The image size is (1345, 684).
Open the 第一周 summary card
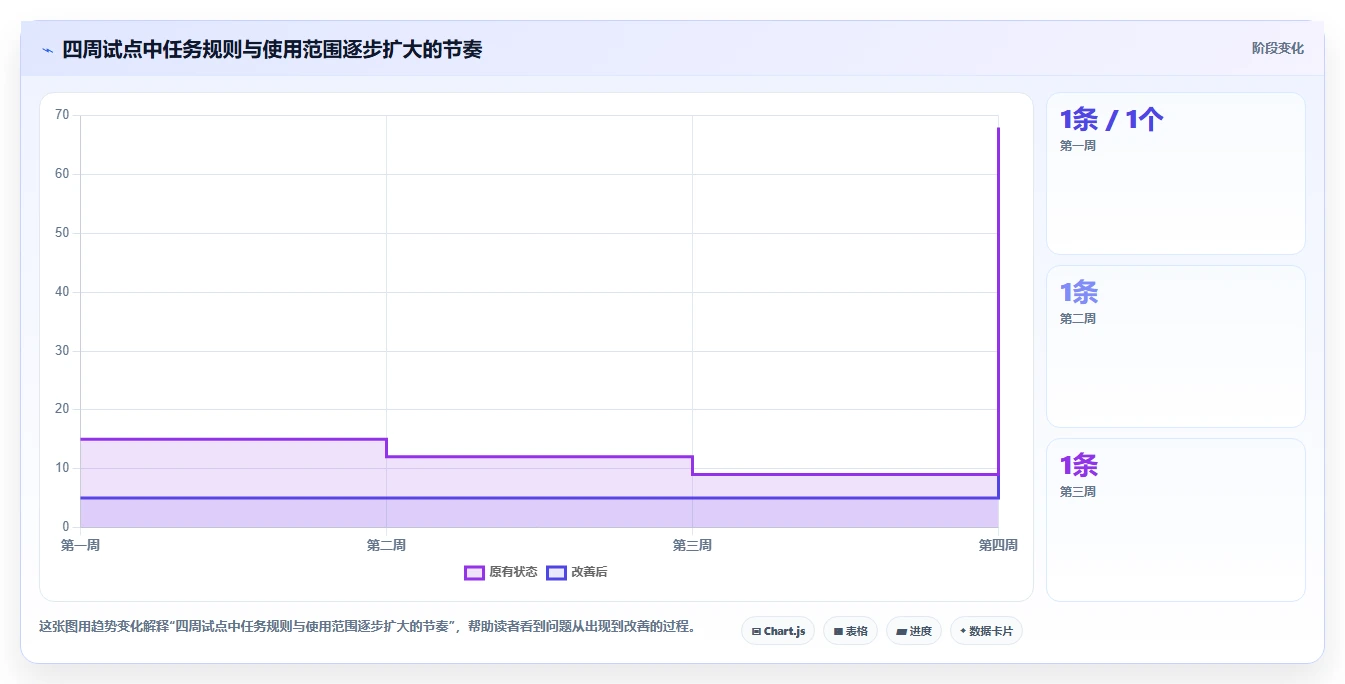tap(1175, 174)
